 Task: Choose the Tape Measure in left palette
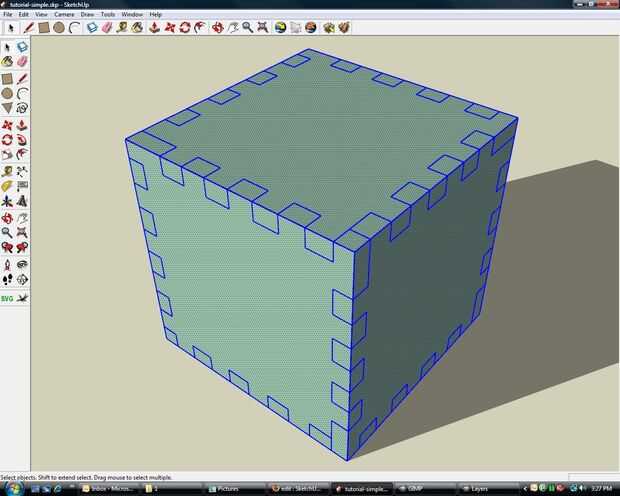click(x=7, y=171)
